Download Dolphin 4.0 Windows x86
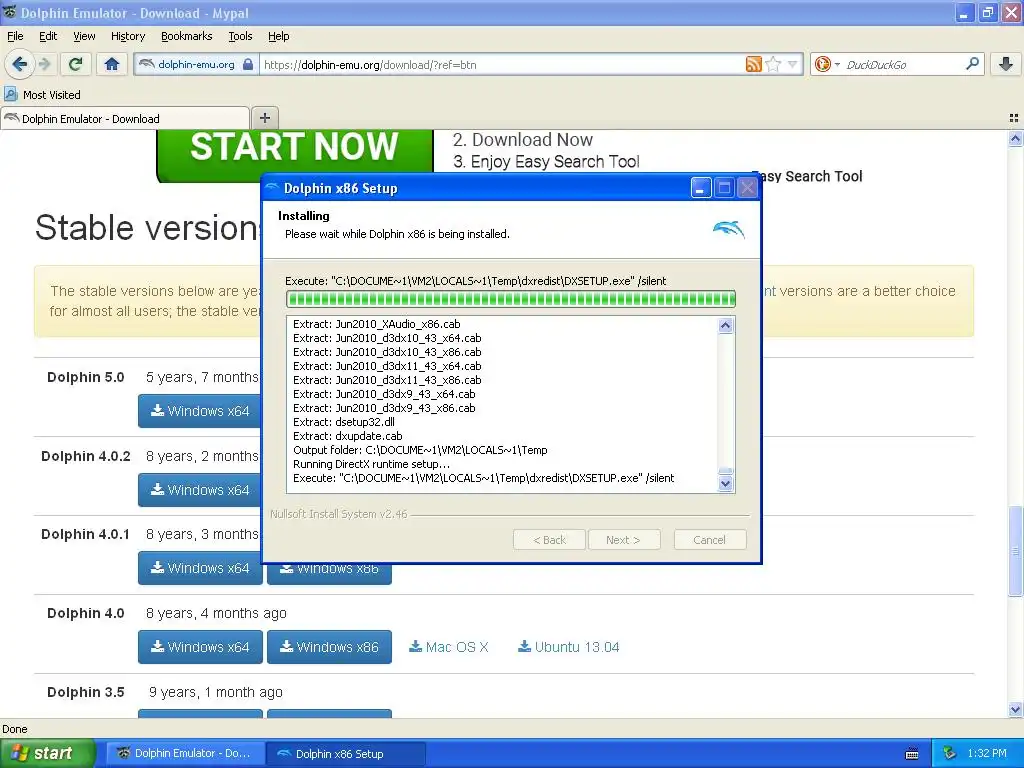 tap(329, 647)
